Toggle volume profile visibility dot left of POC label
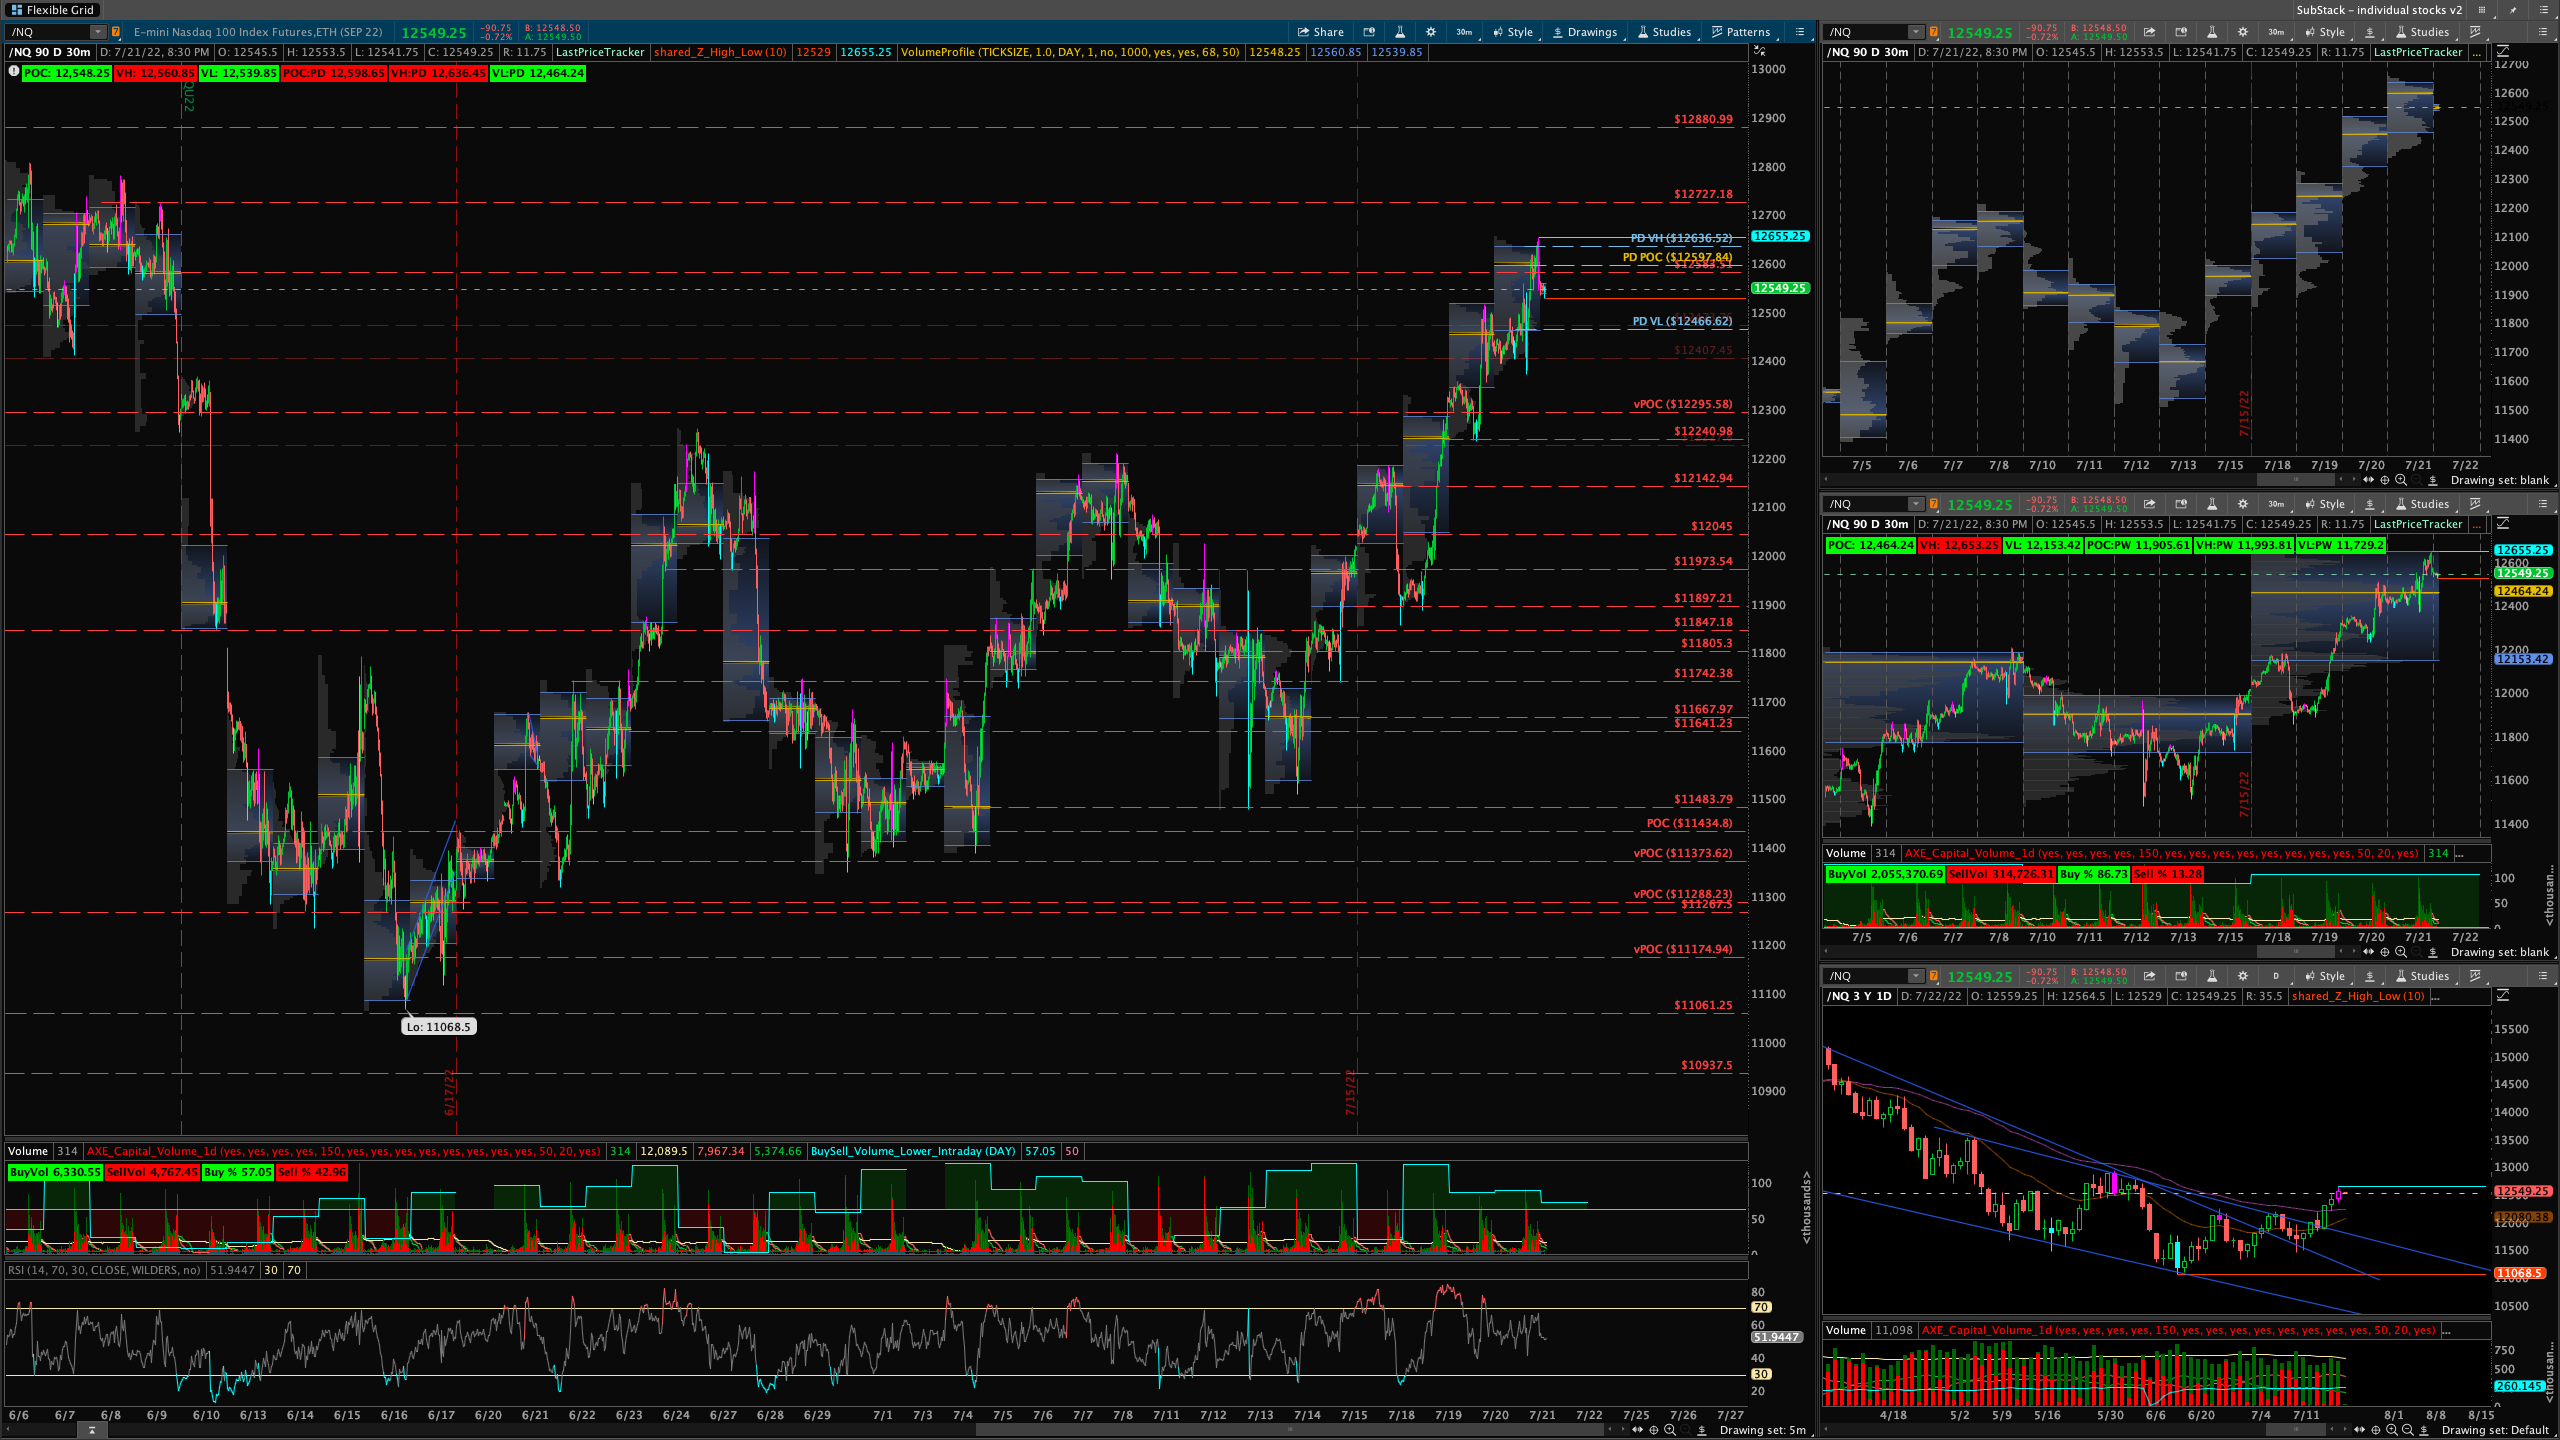Image resolution: width=2560 pixels, height=1440 pixels. click(x=13, y=72)
